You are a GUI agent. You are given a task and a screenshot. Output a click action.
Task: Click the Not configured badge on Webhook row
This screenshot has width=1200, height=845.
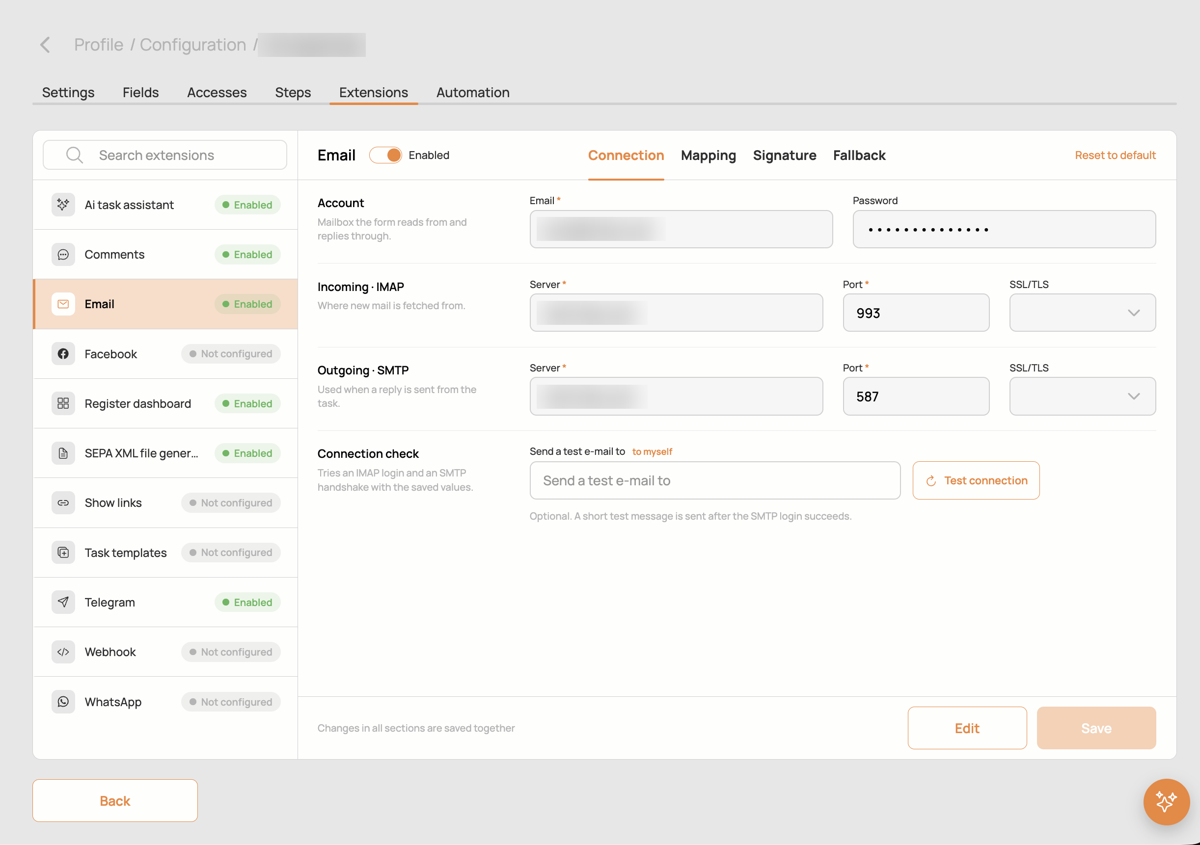230,652
